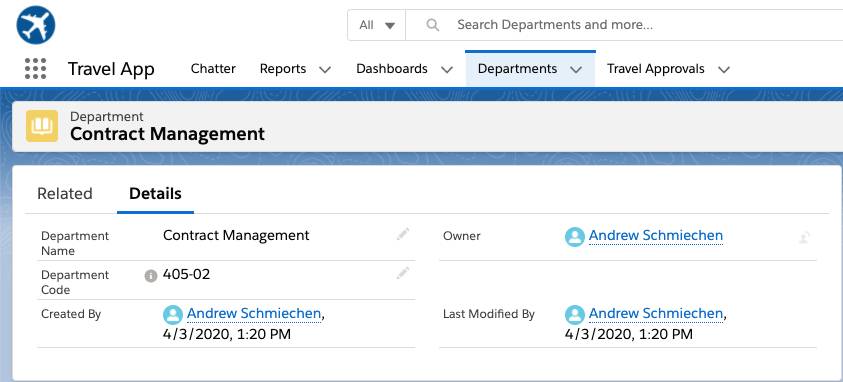
Task: Open the Chatter tab
Action: [x=213, y=69]
